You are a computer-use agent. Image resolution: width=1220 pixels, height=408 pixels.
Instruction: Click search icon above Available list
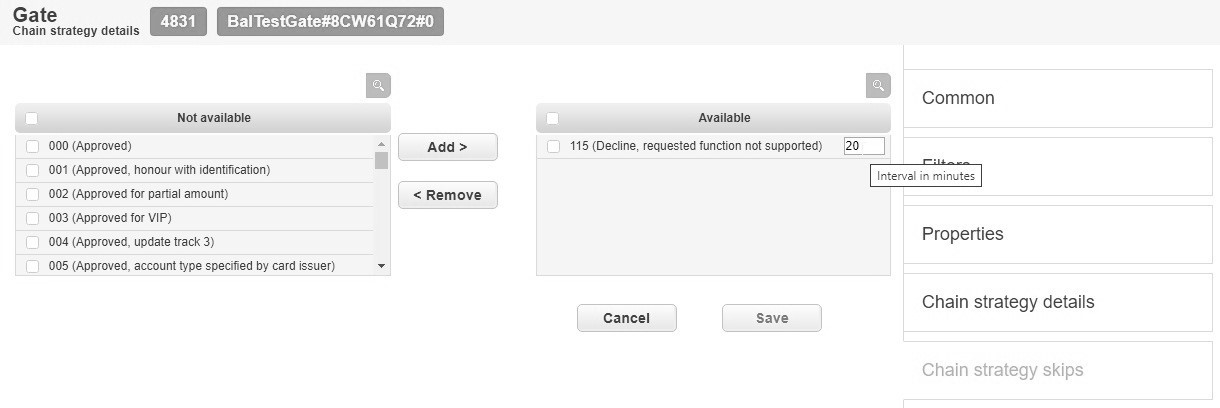point(878,86)
